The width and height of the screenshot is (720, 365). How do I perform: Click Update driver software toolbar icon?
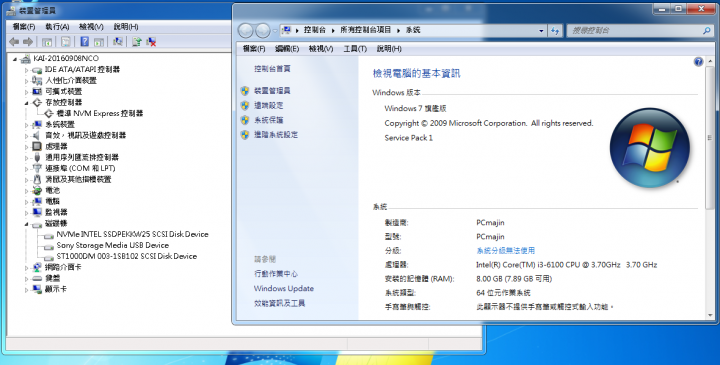137,42
